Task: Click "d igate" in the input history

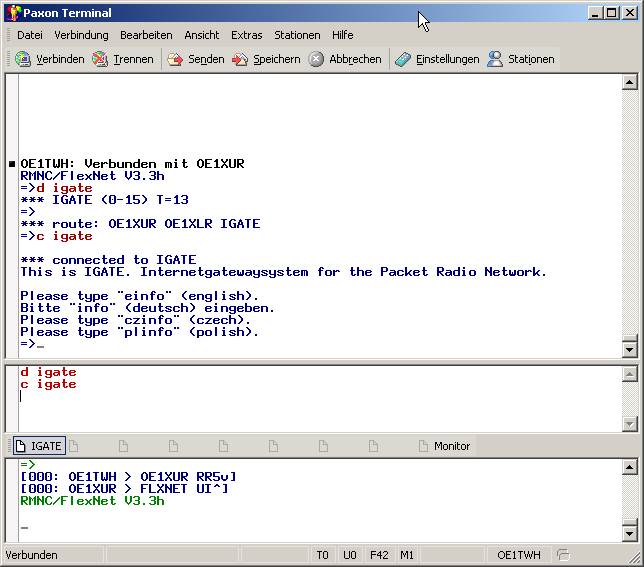Action: coord(48,372)
